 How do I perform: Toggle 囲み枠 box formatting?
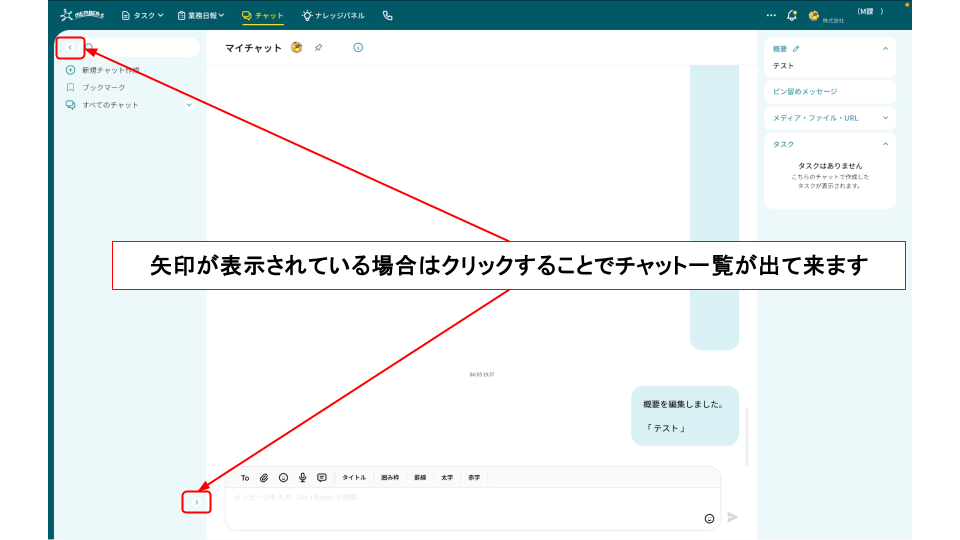[x=390, y=478]
